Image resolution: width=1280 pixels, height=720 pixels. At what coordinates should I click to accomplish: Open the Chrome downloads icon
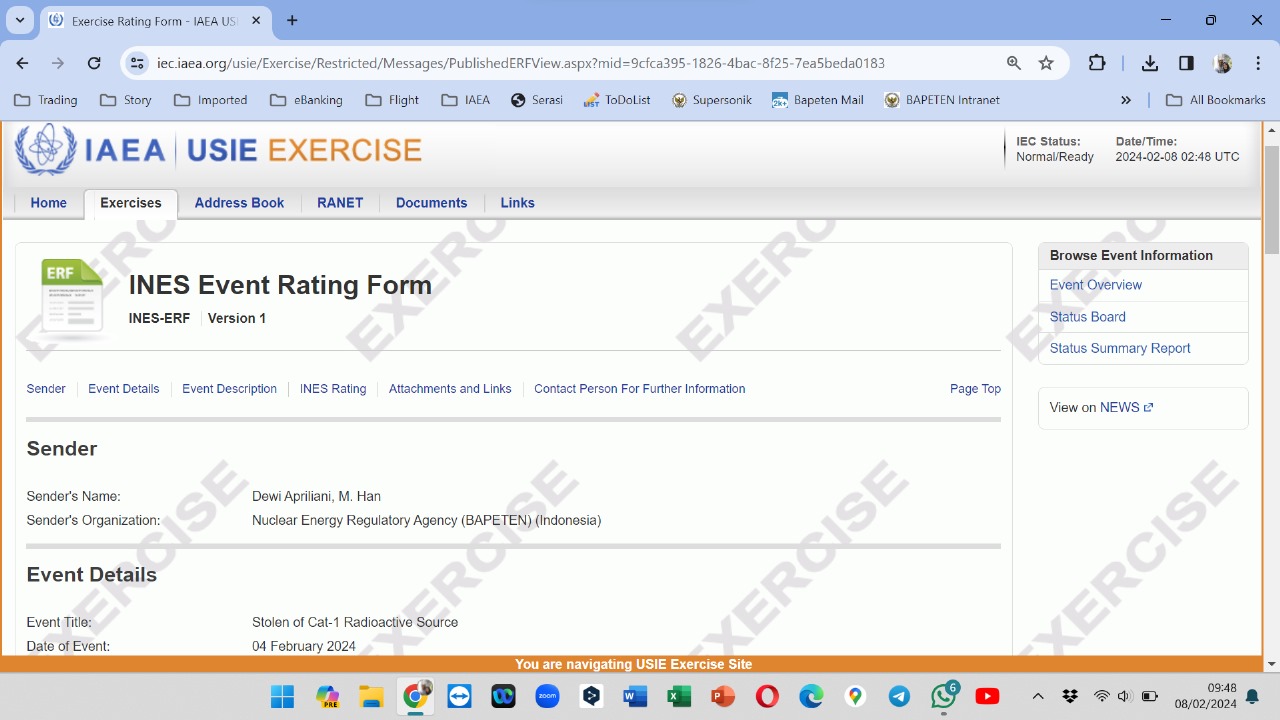point(1150,63)
